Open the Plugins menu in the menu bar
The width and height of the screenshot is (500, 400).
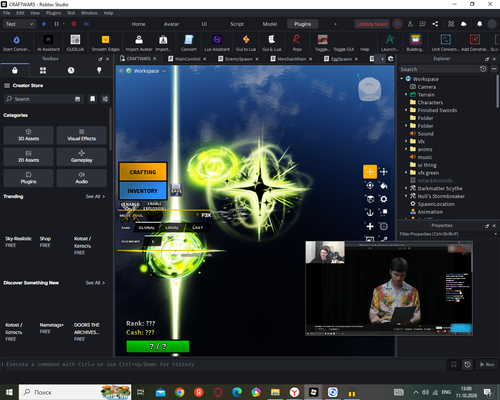(x=53, y=13)
